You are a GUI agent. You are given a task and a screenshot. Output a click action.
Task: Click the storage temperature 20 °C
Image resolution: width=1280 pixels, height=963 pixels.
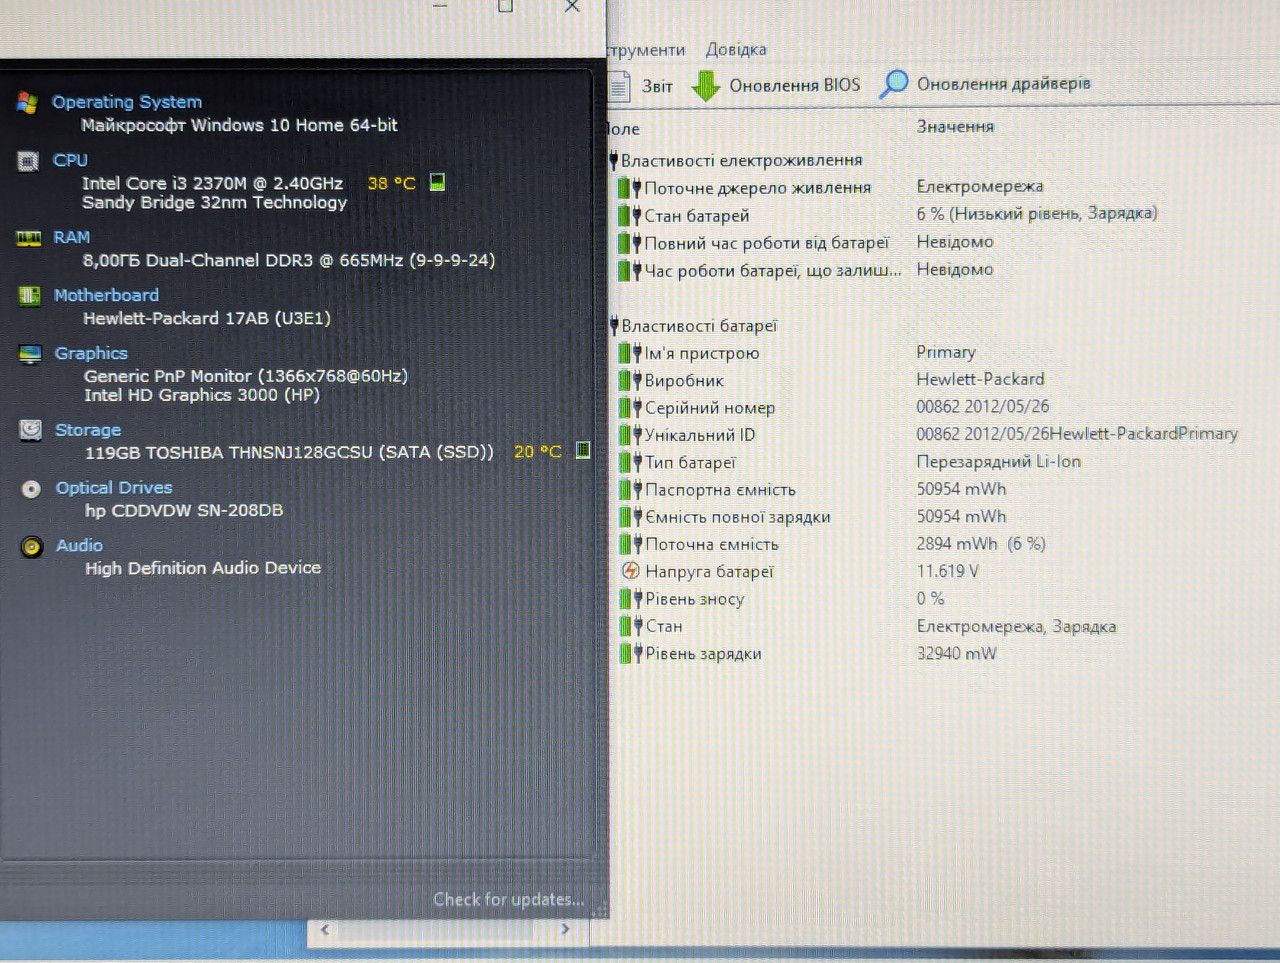538,451
